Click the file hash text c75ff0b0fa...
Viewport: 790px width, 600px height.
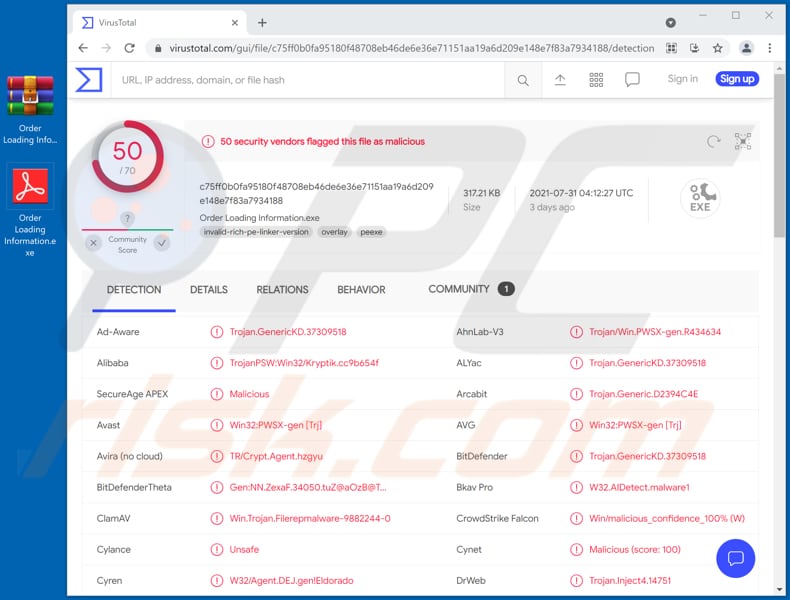click(316, 193)
